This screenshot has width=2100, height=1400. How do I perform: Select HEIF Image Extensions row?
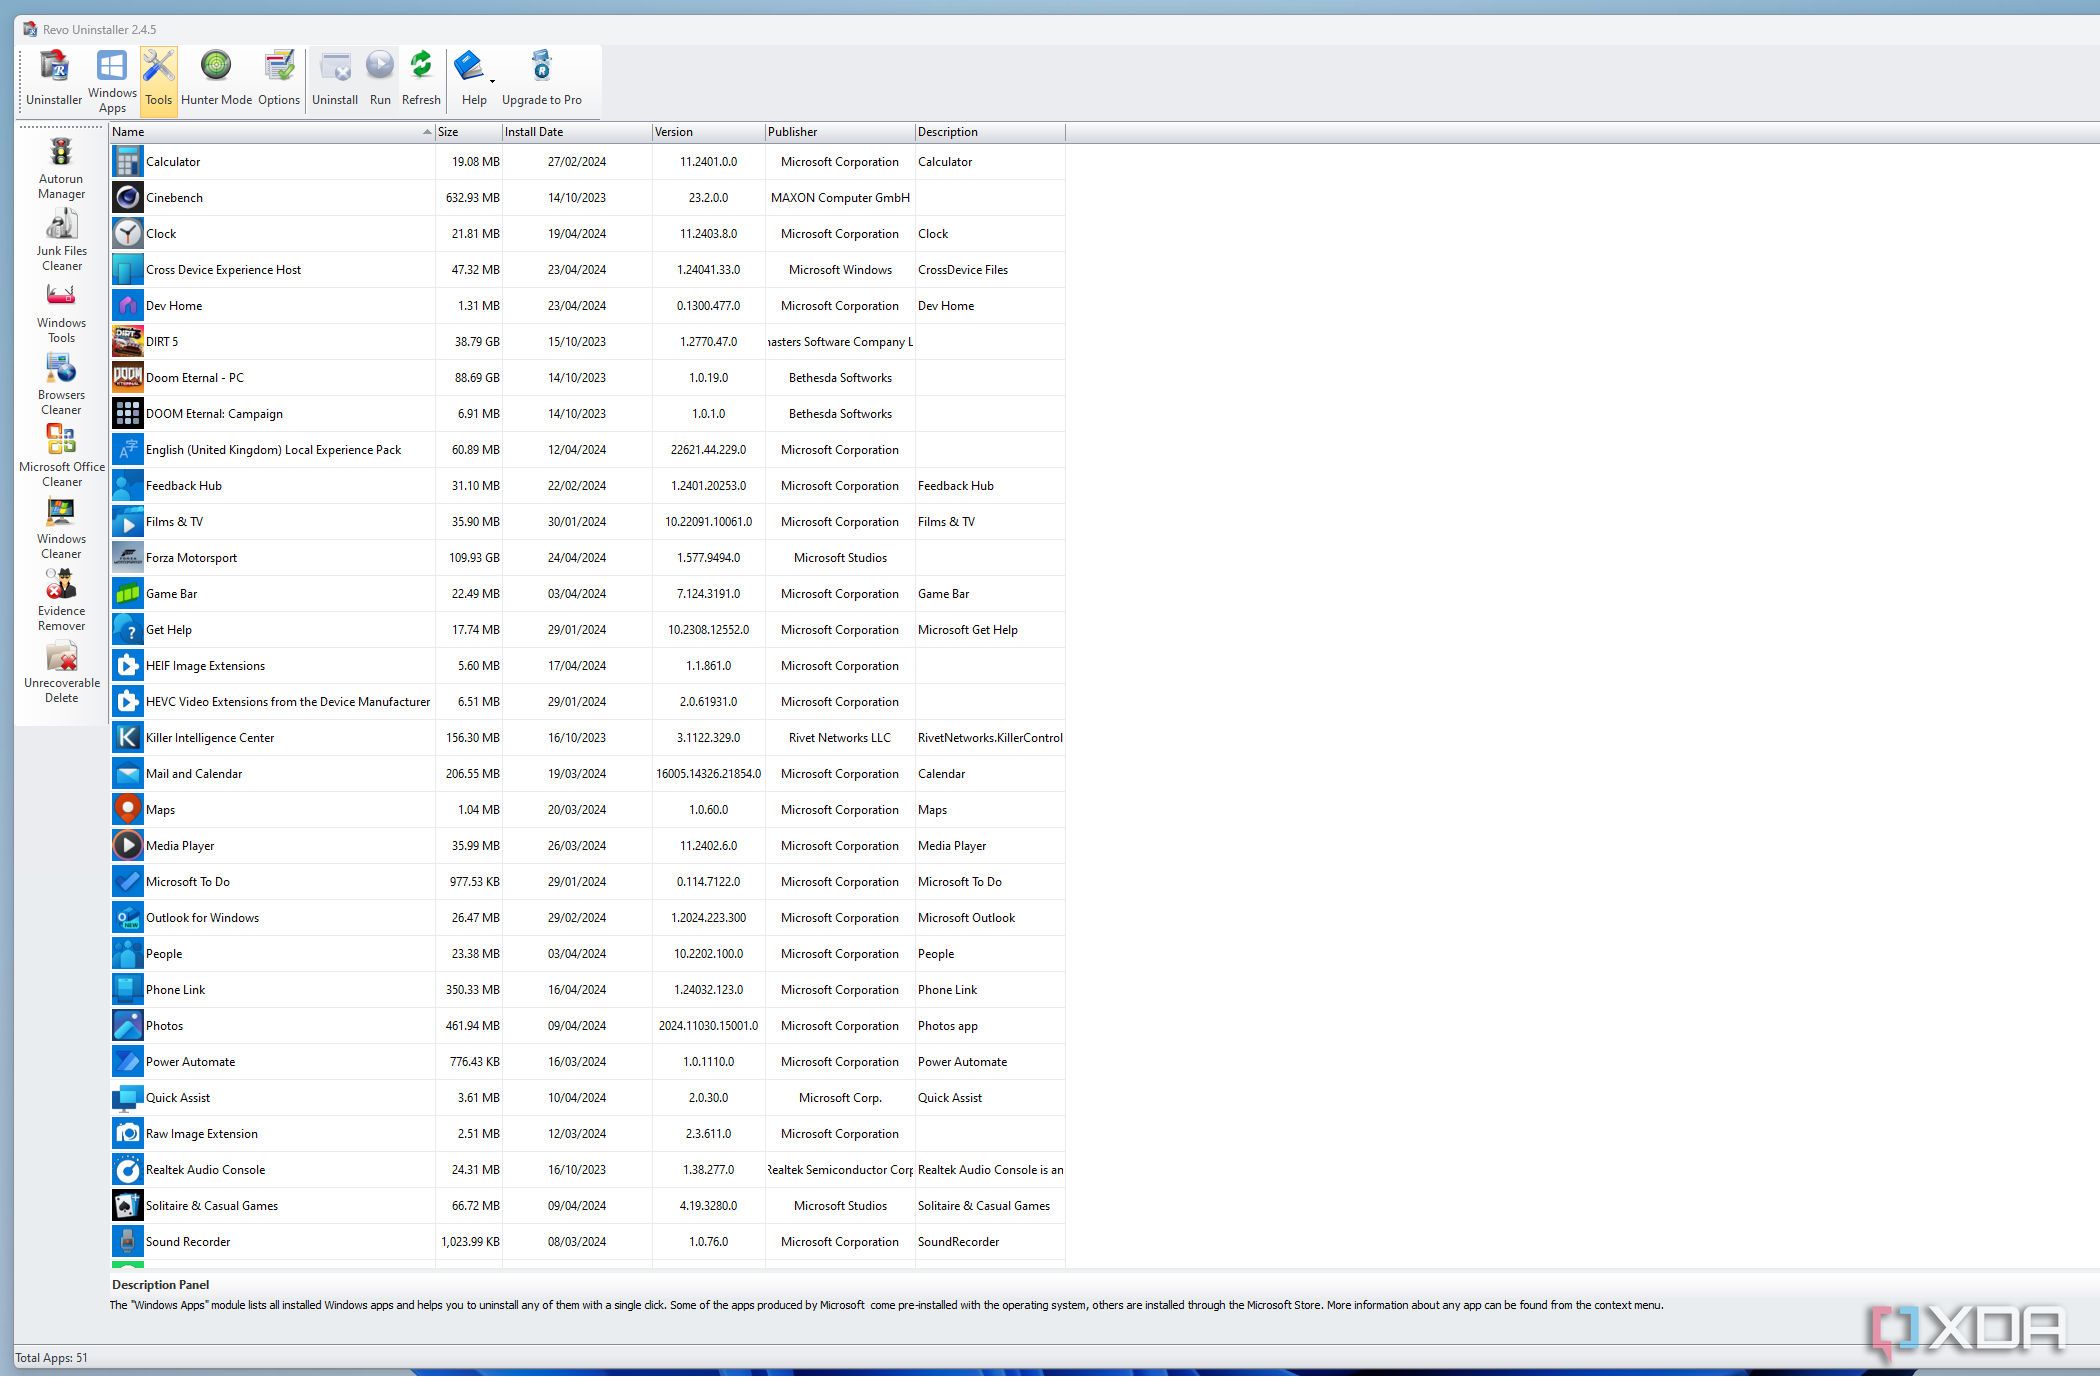(x=587, y=666)
